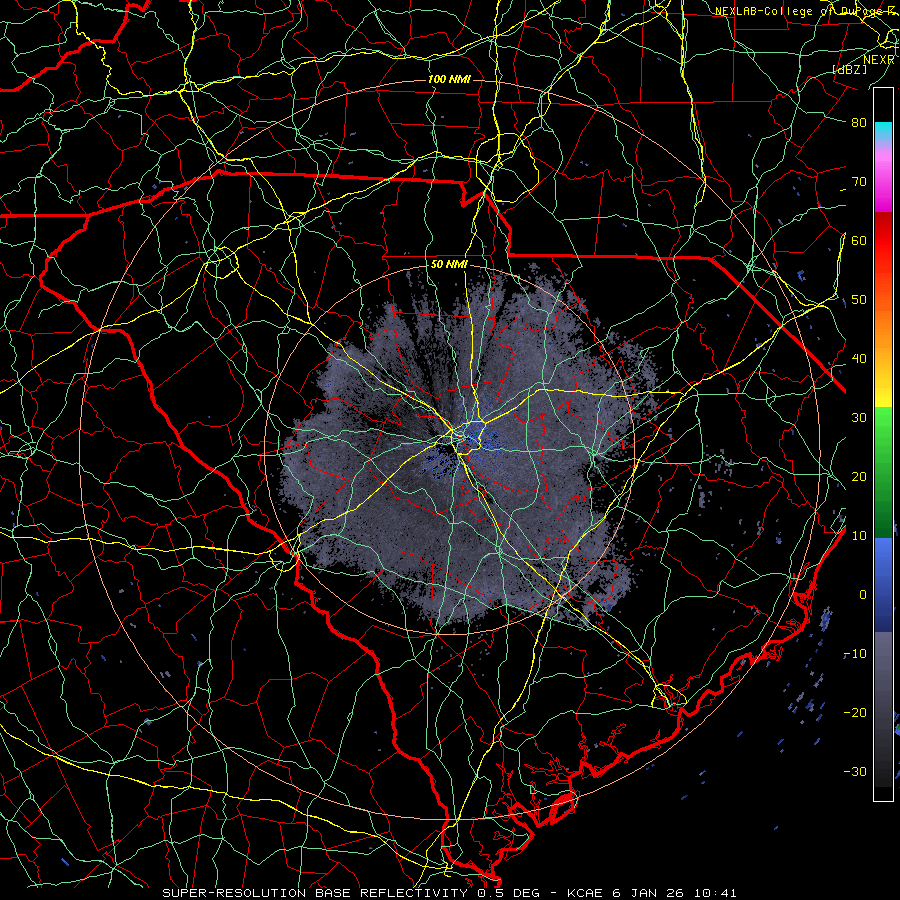Viewport: 900px width, 900px height.
Task: Click the SUPER-RESOLUTION BASE REFLECTIVITY caption text
Action: point(315,893)
